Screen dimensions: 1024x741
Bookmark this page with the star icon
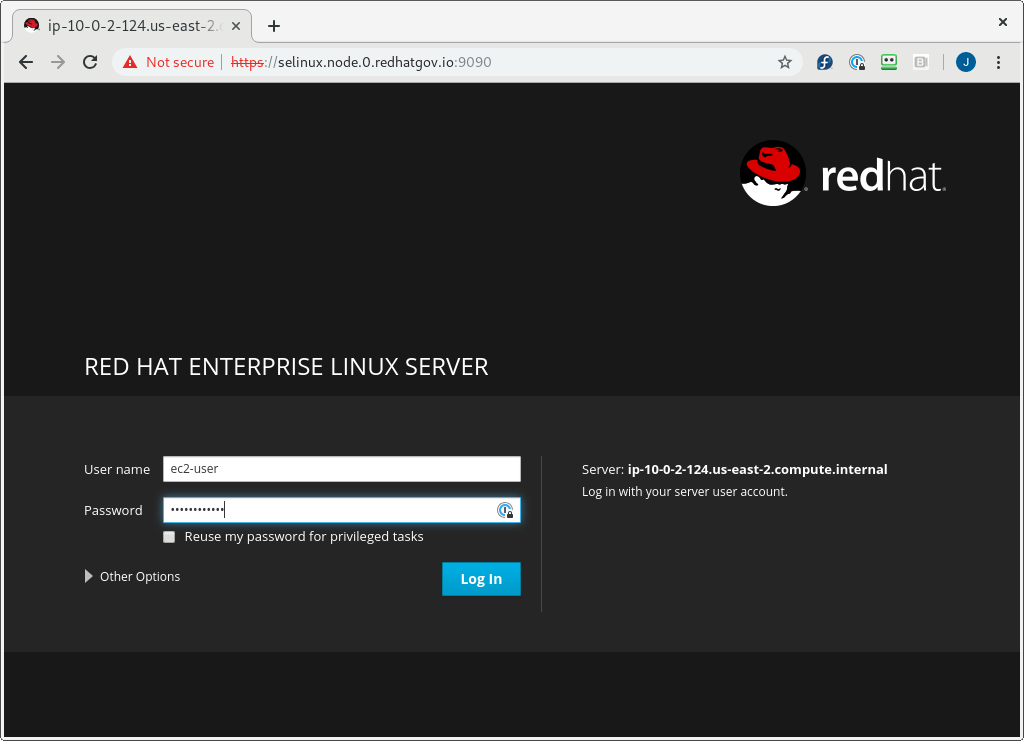pyautogui.click(x=785, y=62)
